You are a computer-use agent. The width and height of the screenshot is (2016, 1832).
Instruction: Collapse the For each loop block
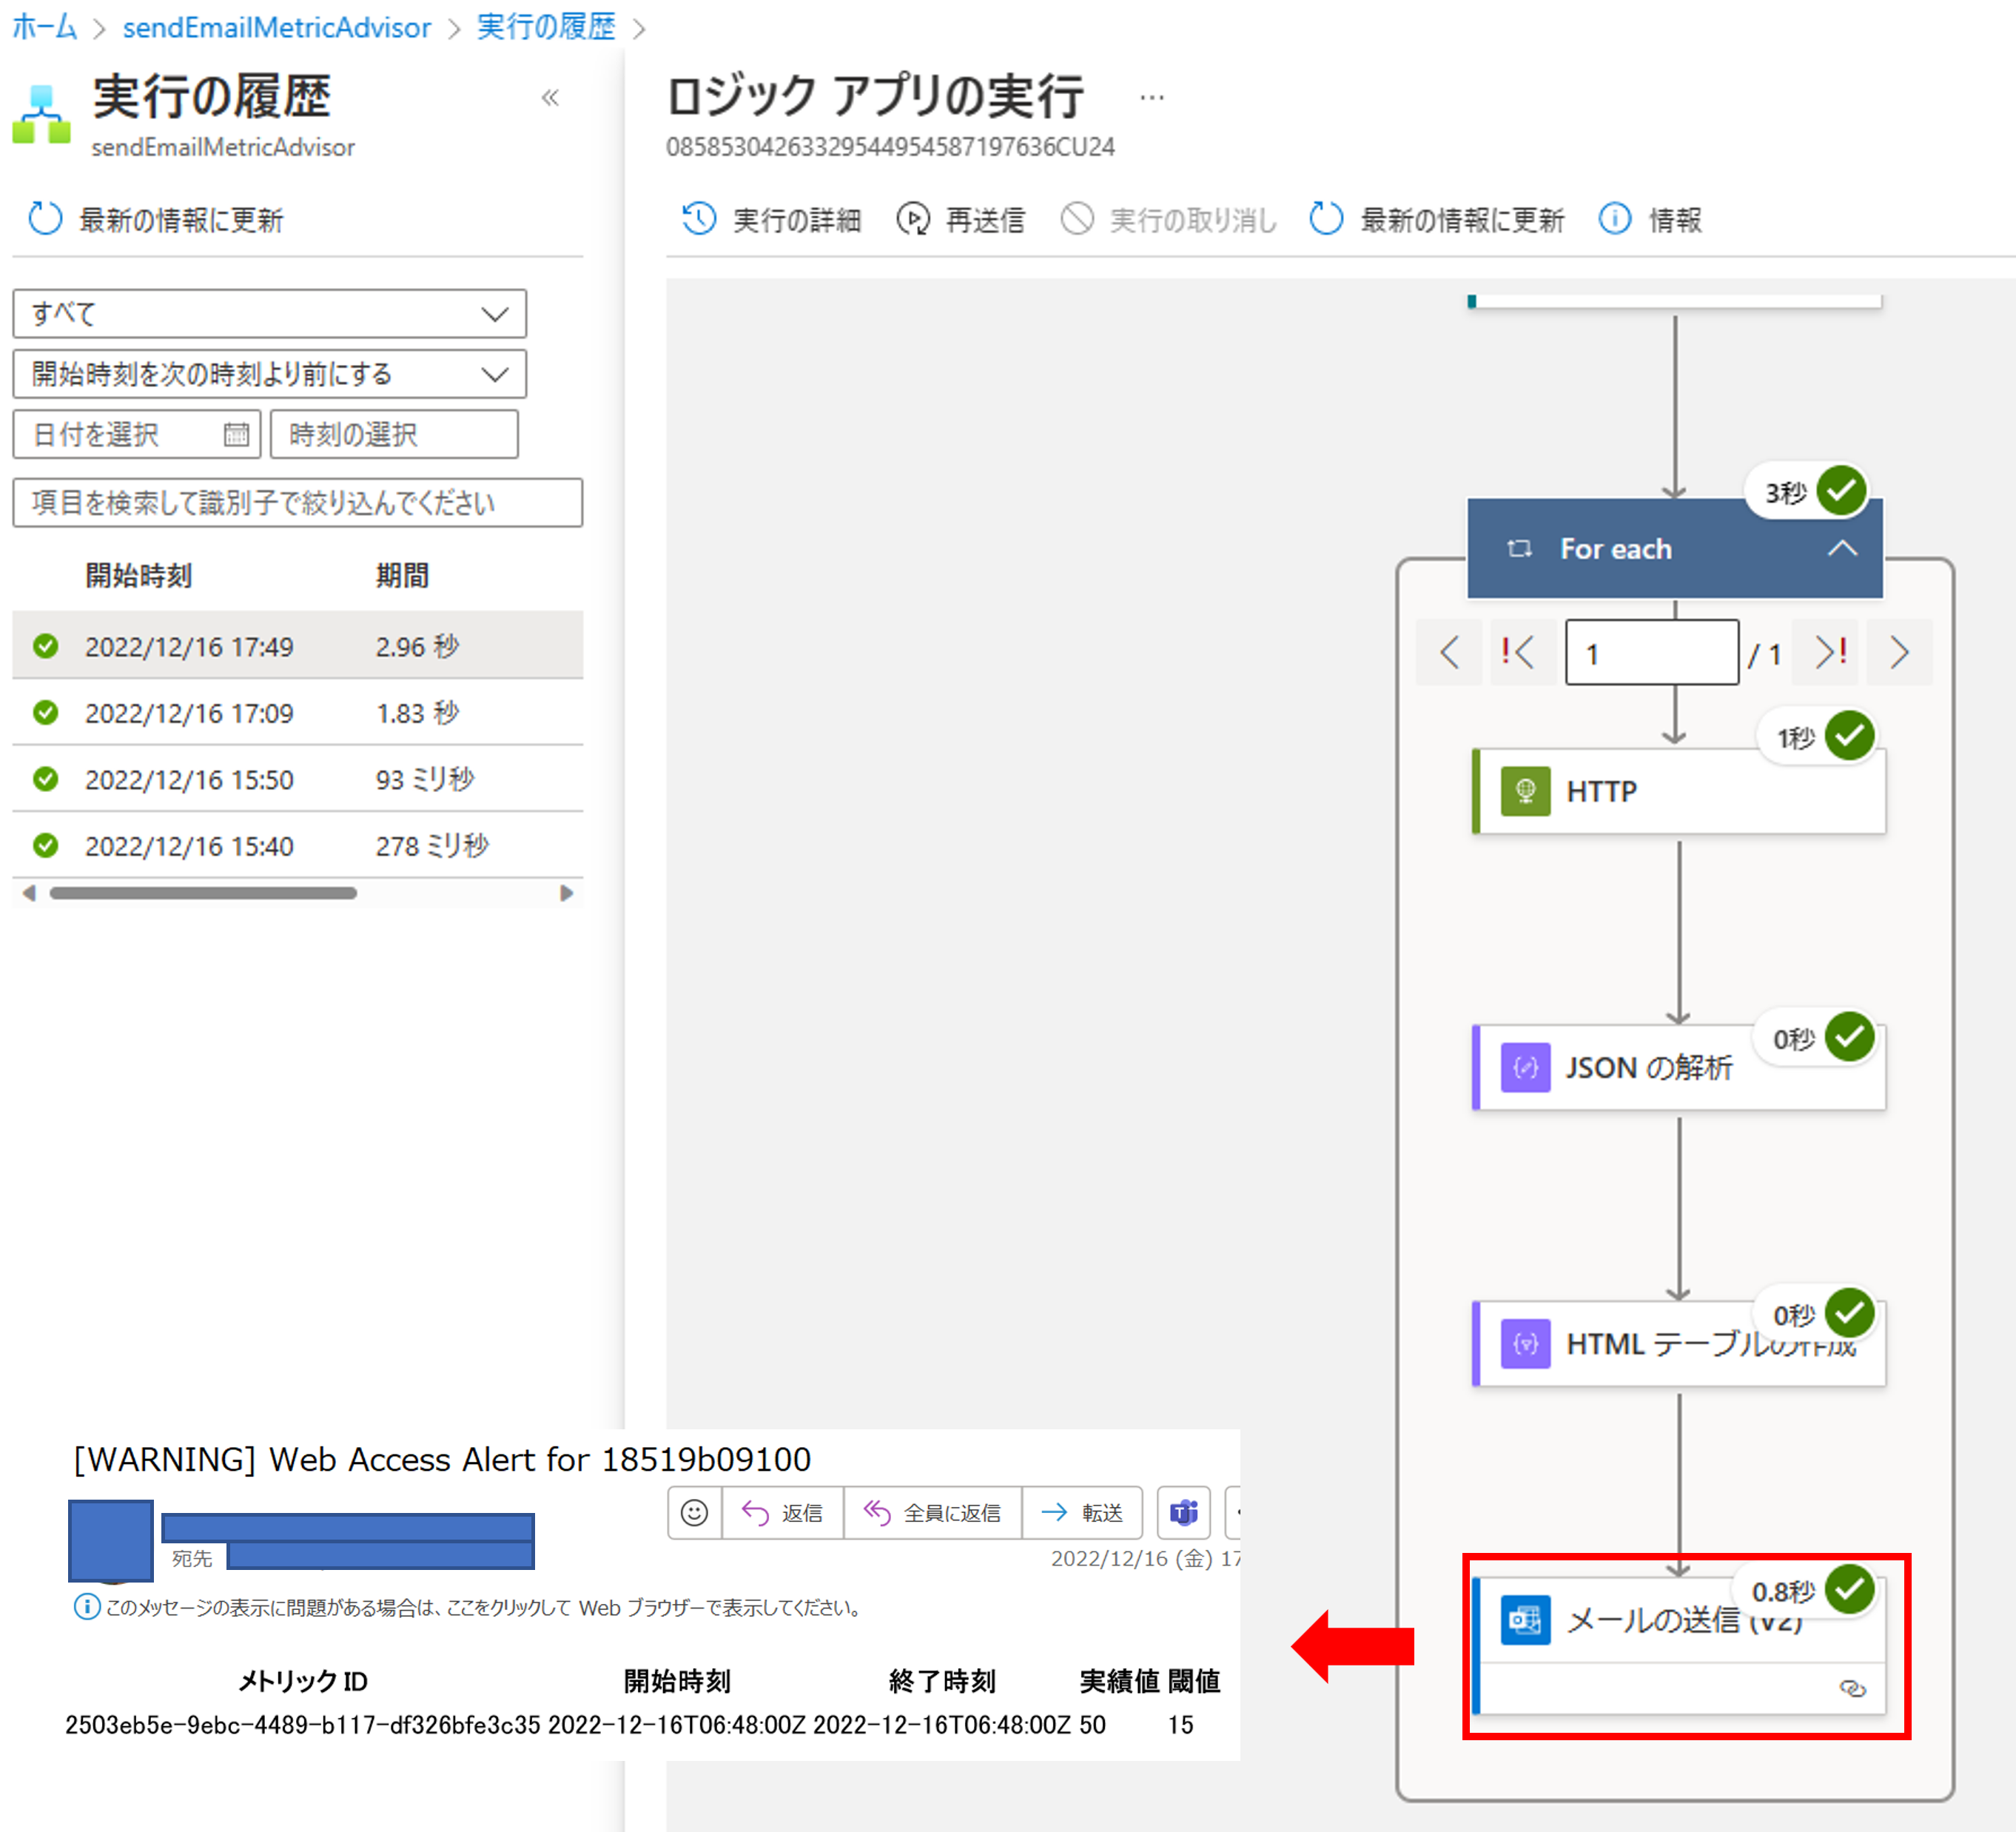point(1842,549)
